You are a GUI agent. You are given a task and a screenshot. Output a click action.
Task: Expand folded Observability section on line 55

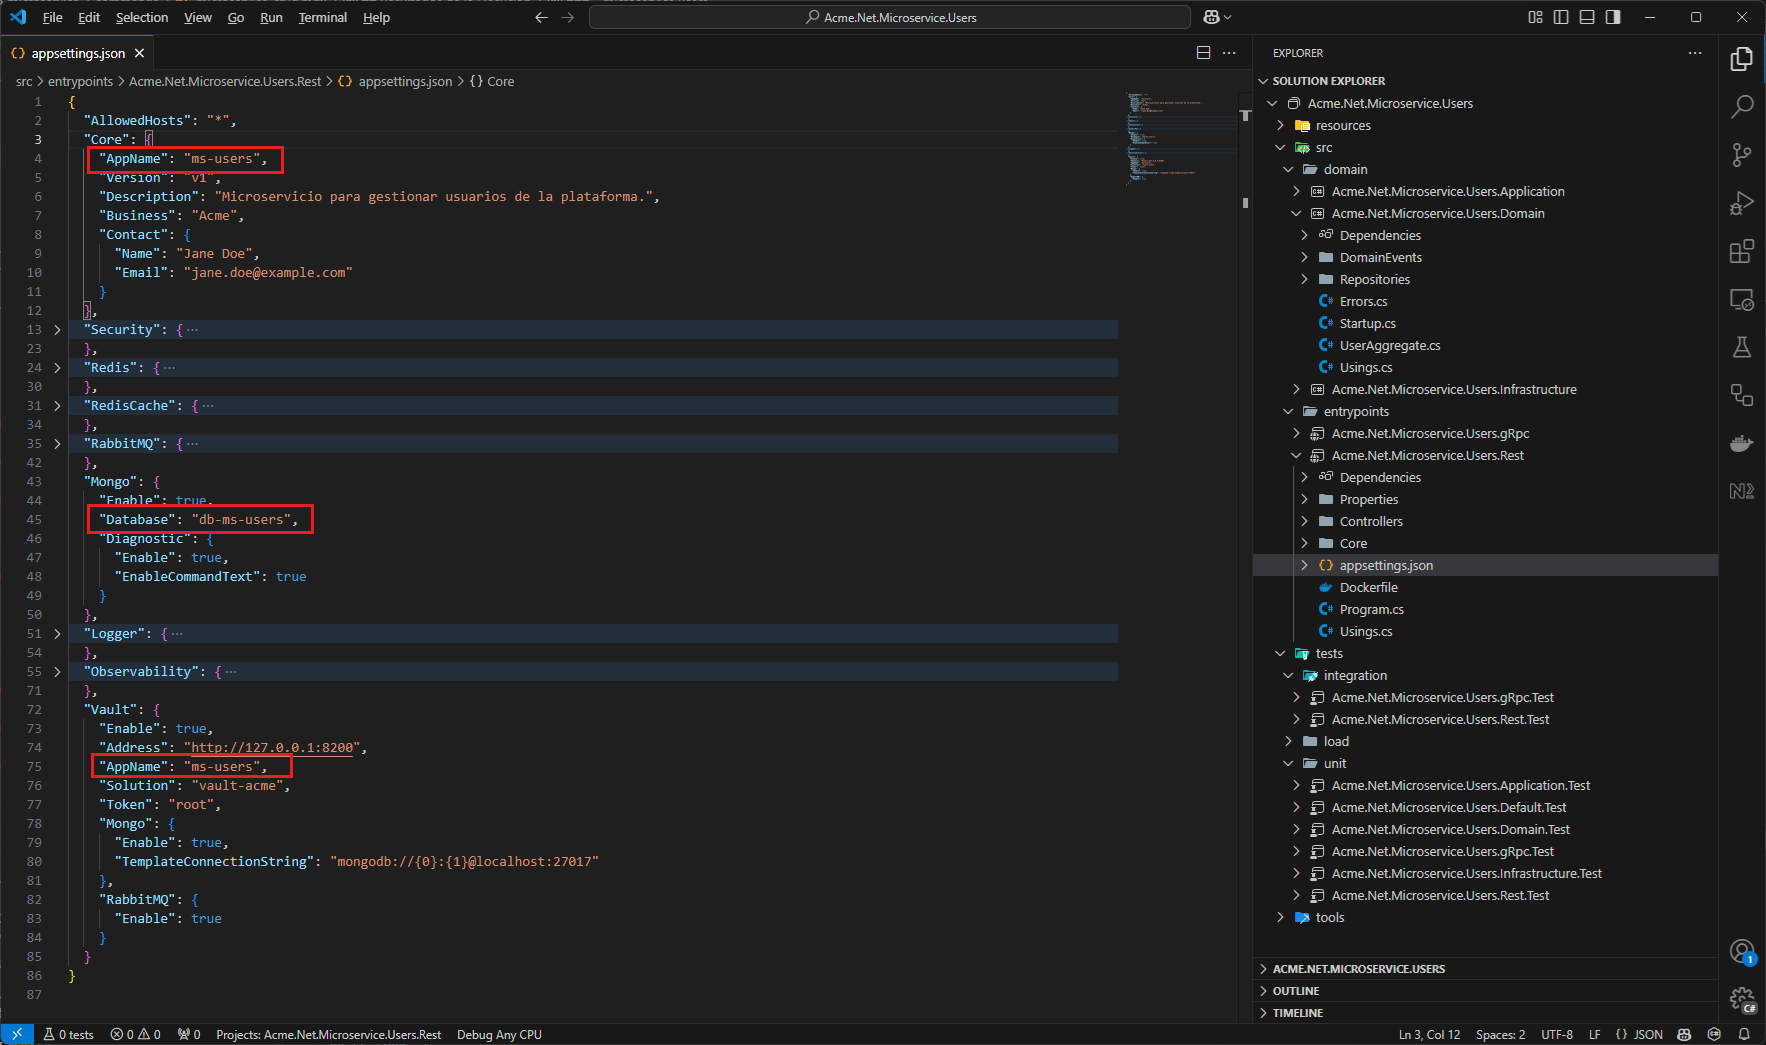(57, 671)
